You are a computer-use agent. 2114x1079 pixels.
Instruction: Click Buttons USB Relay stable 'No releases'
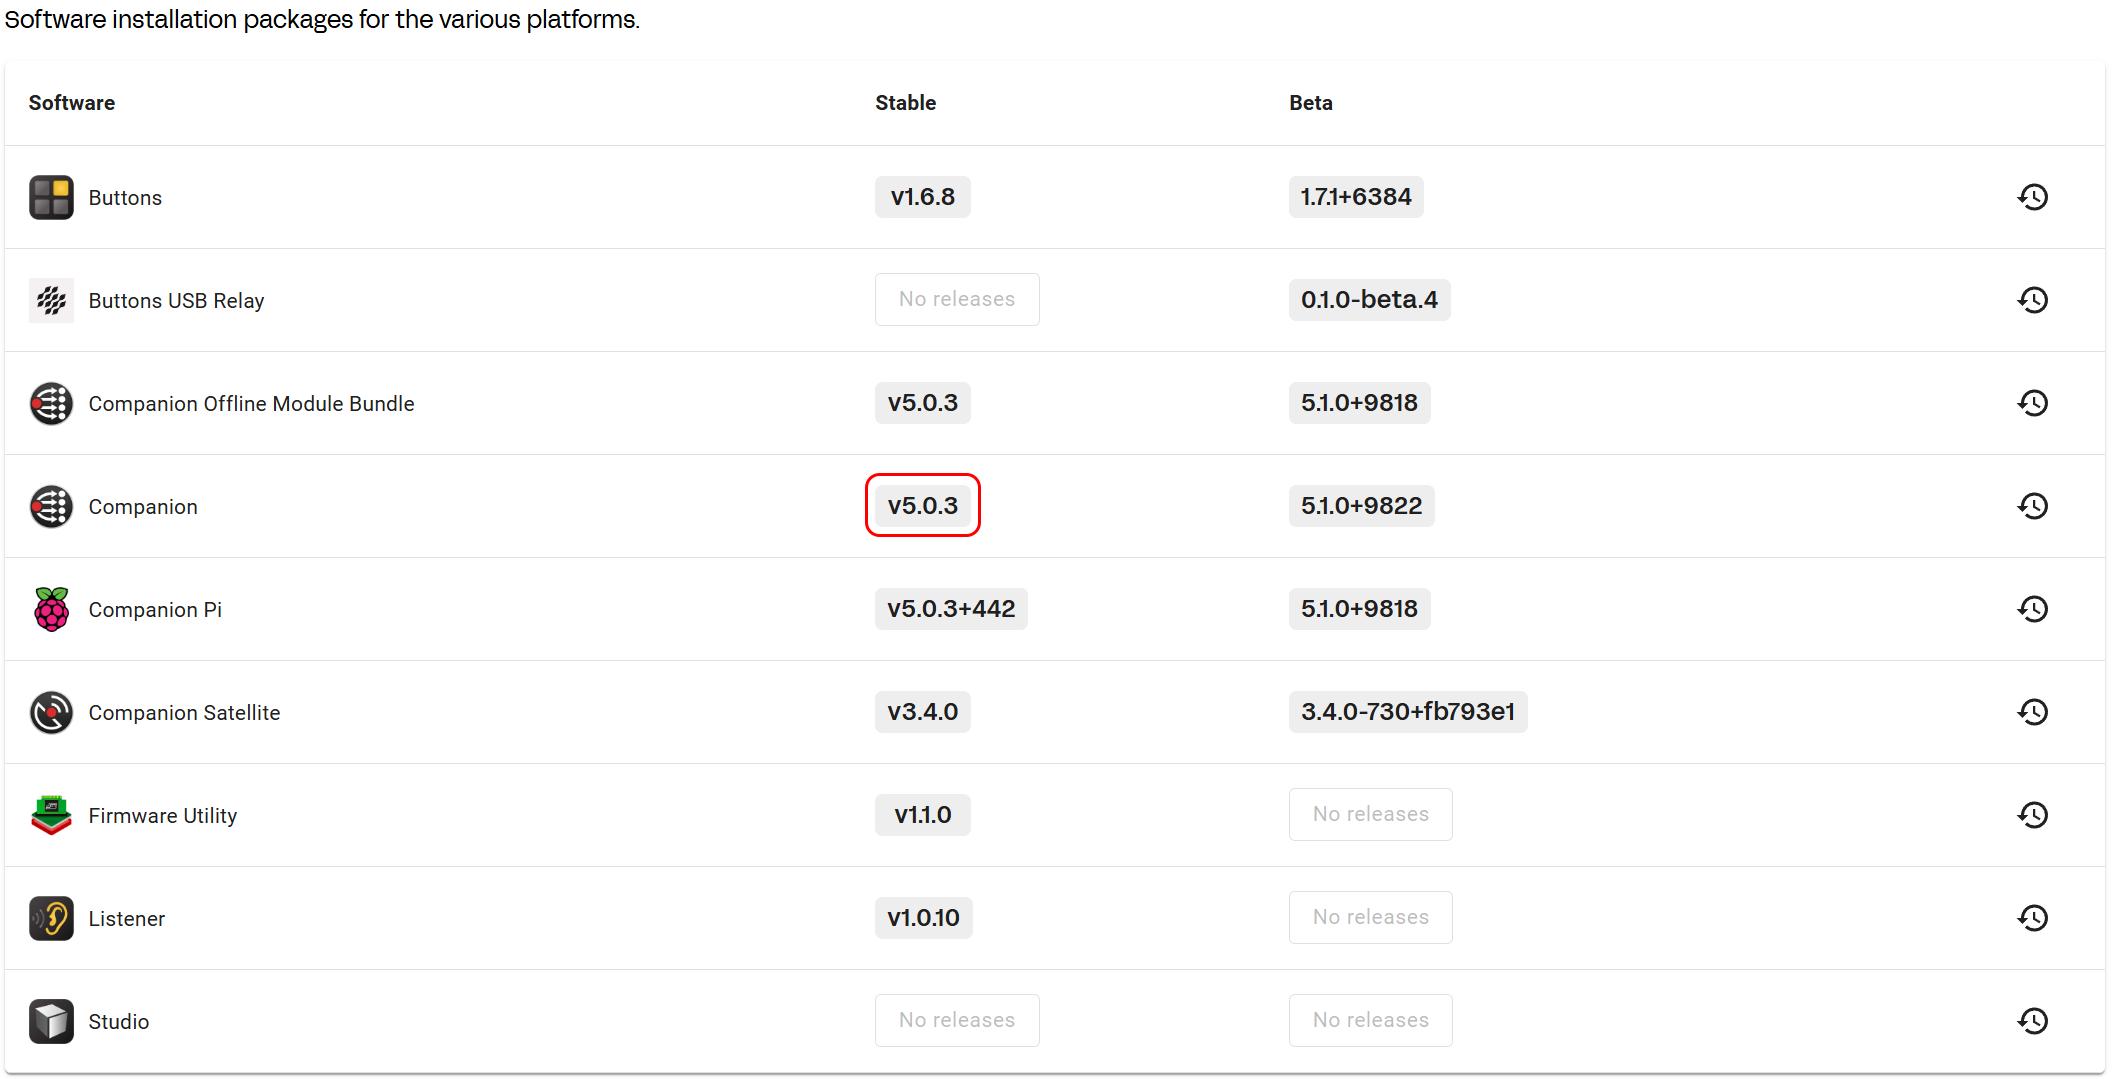(x=957, y=300)
